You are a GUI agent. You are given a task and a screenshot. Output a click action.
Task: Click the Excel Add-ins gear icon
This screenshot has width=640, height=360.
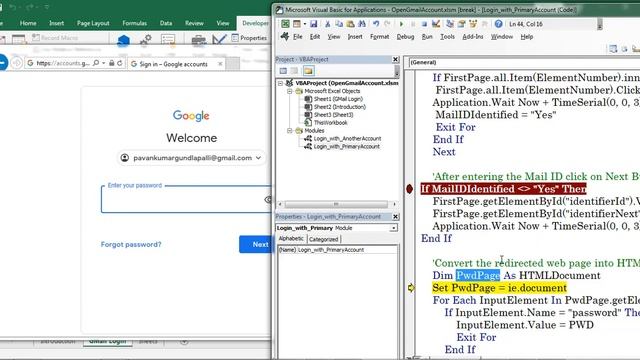point(146,40)
